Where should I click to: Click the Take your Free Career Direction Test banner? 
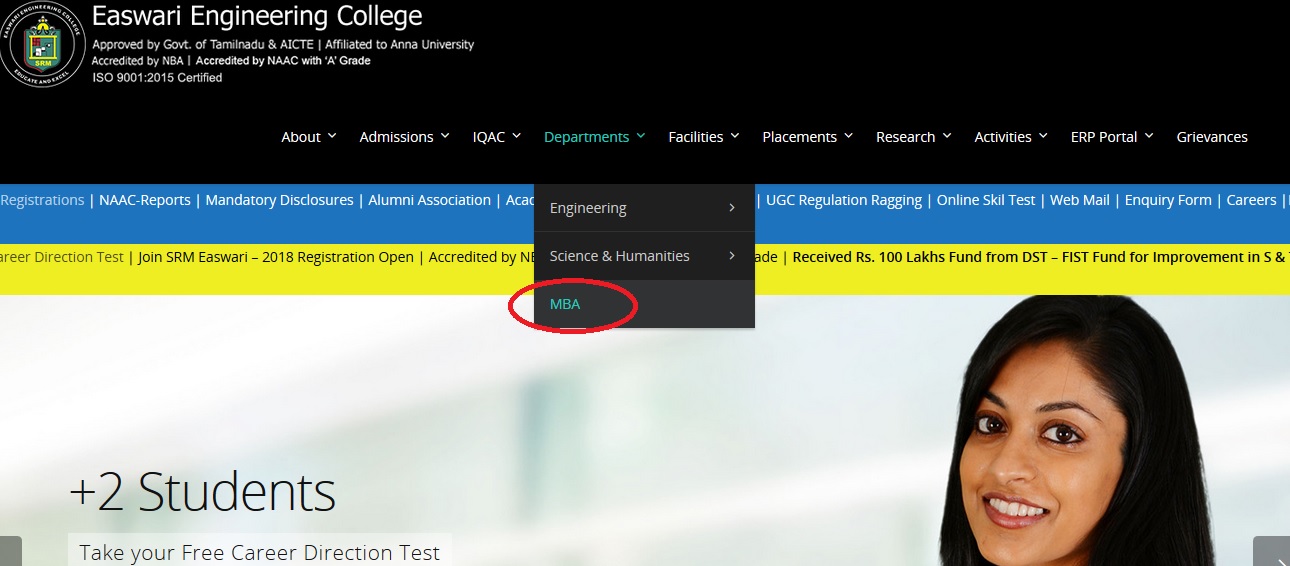(x=260, y=551)
